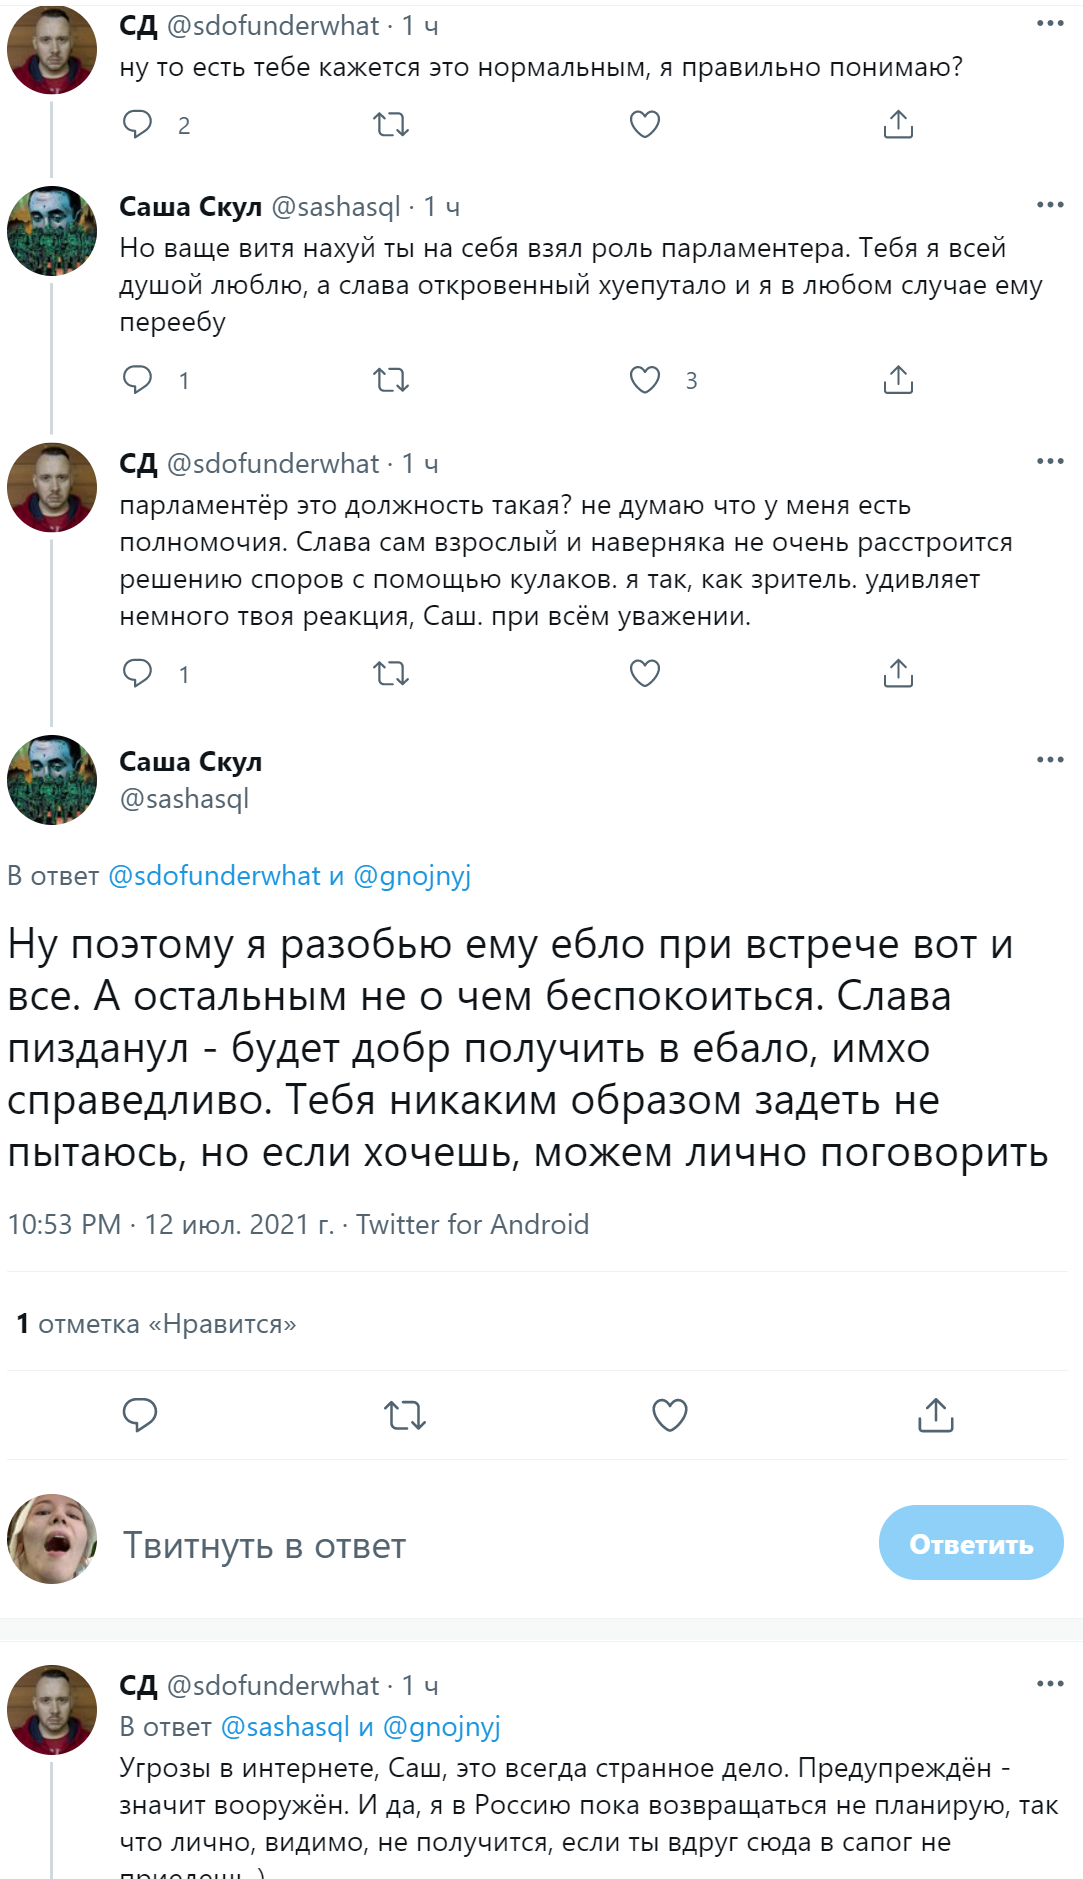
Task: Open Саша Скул's avatar on main tweet
Action: click(52, 780)
